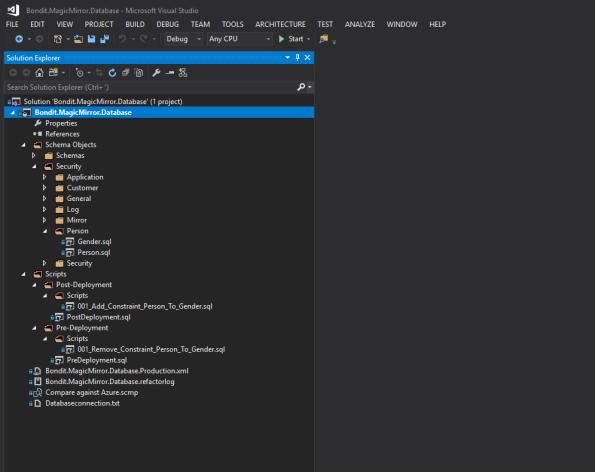Screen dimensions: 595x472
Task: Click the Navigate Backward toolbar icon
Action: tap(19, 39)
